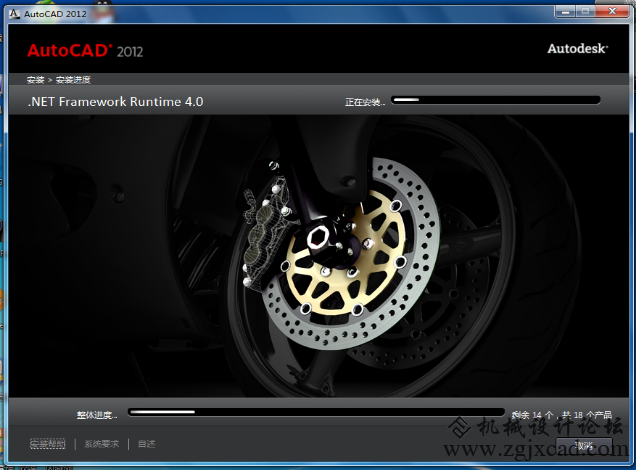Screen dimensions: 636x470
Task: Click the 正在安装 status text
Action: 365,102
